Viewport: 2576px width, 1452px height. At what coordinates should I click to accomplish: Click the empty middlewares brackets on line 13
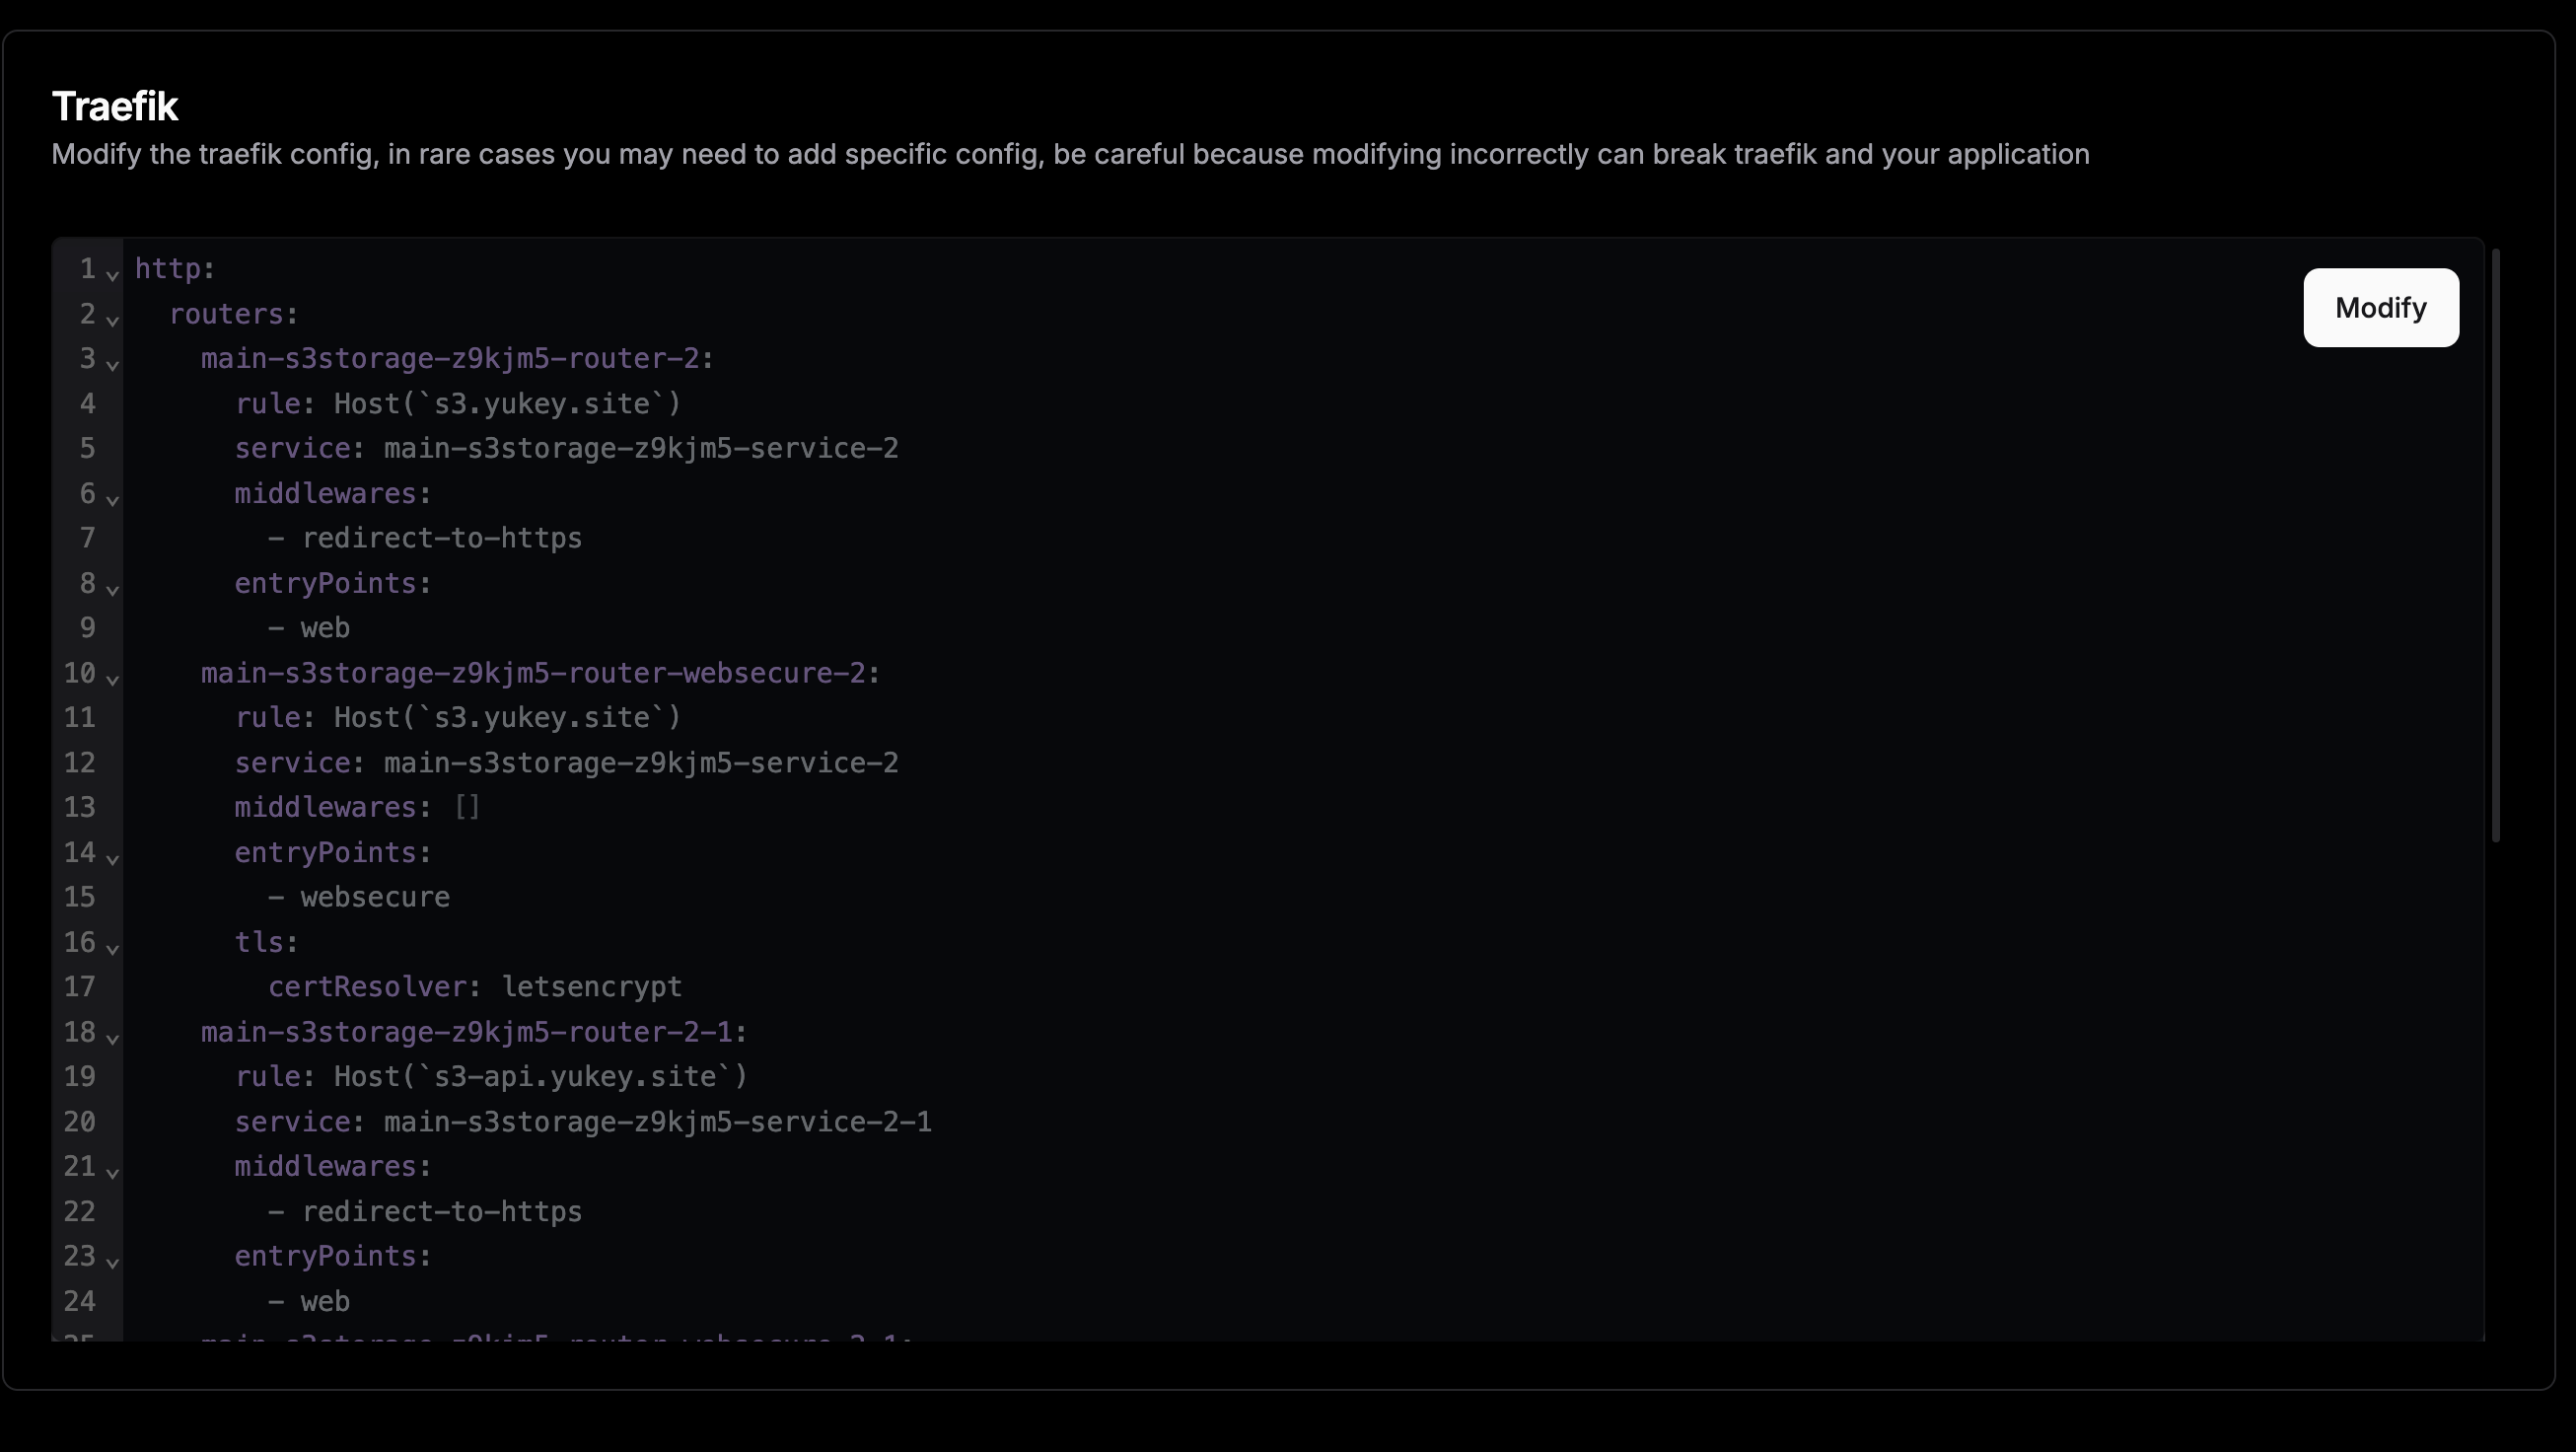pos(467,807)
